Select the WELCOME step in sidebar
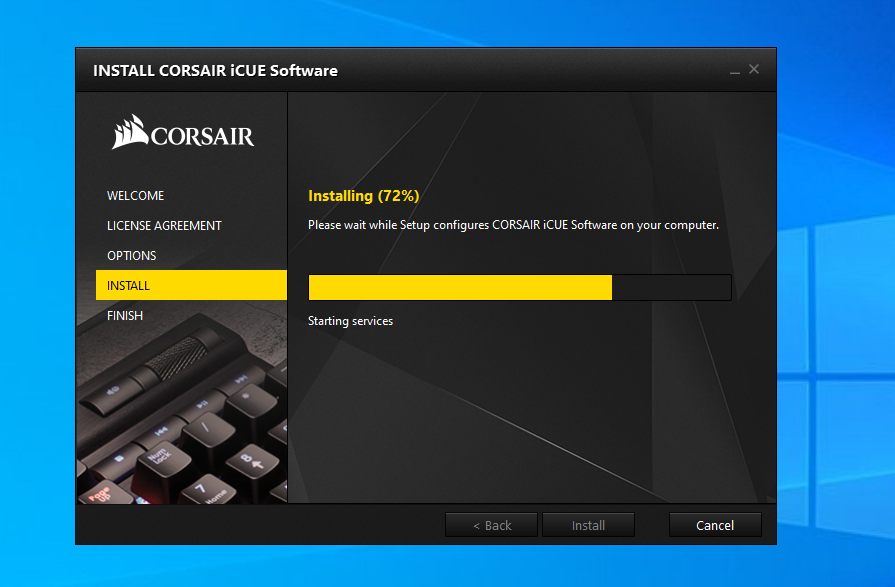The width and height of the screenshot is (895, 587). pyautogui.click(x=135, y=196)
